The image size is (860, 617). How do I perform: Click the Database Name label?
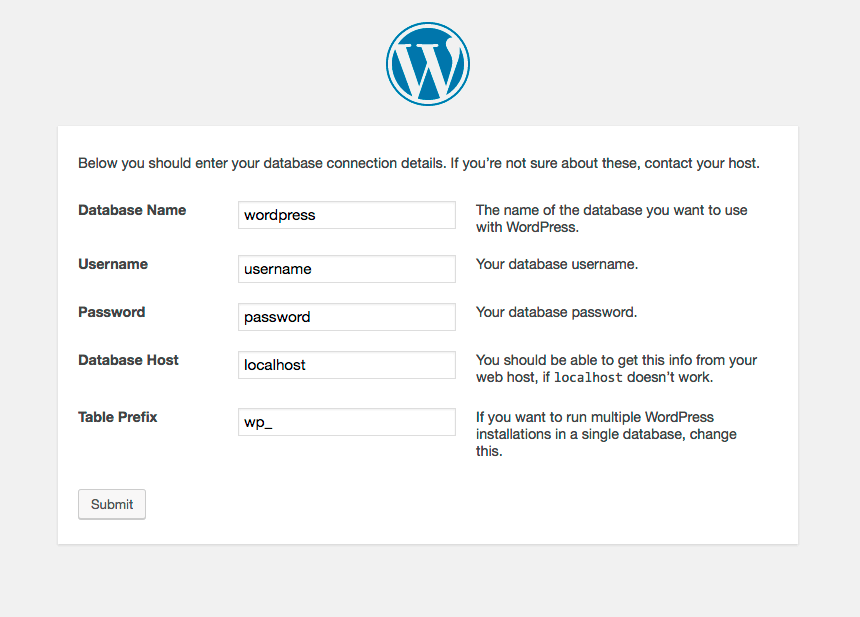pos(132,210)
